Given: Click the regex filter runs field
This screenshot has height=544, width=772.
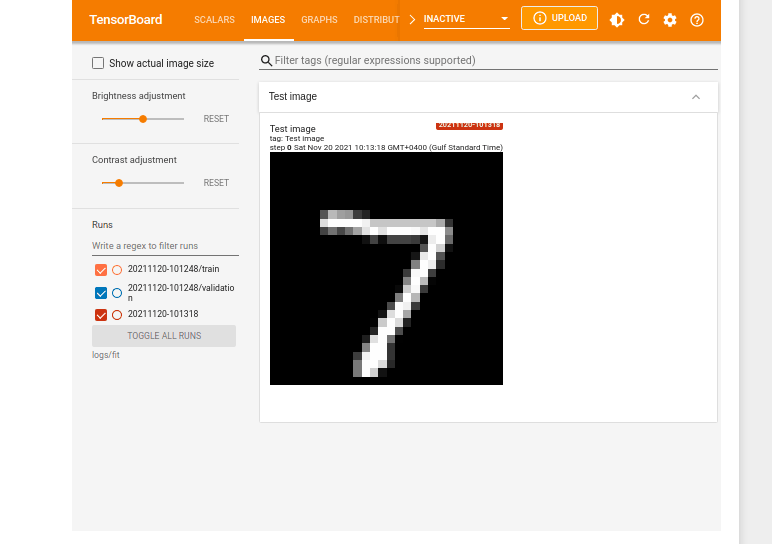Looking at the screenshot, I should pos(165,246).
